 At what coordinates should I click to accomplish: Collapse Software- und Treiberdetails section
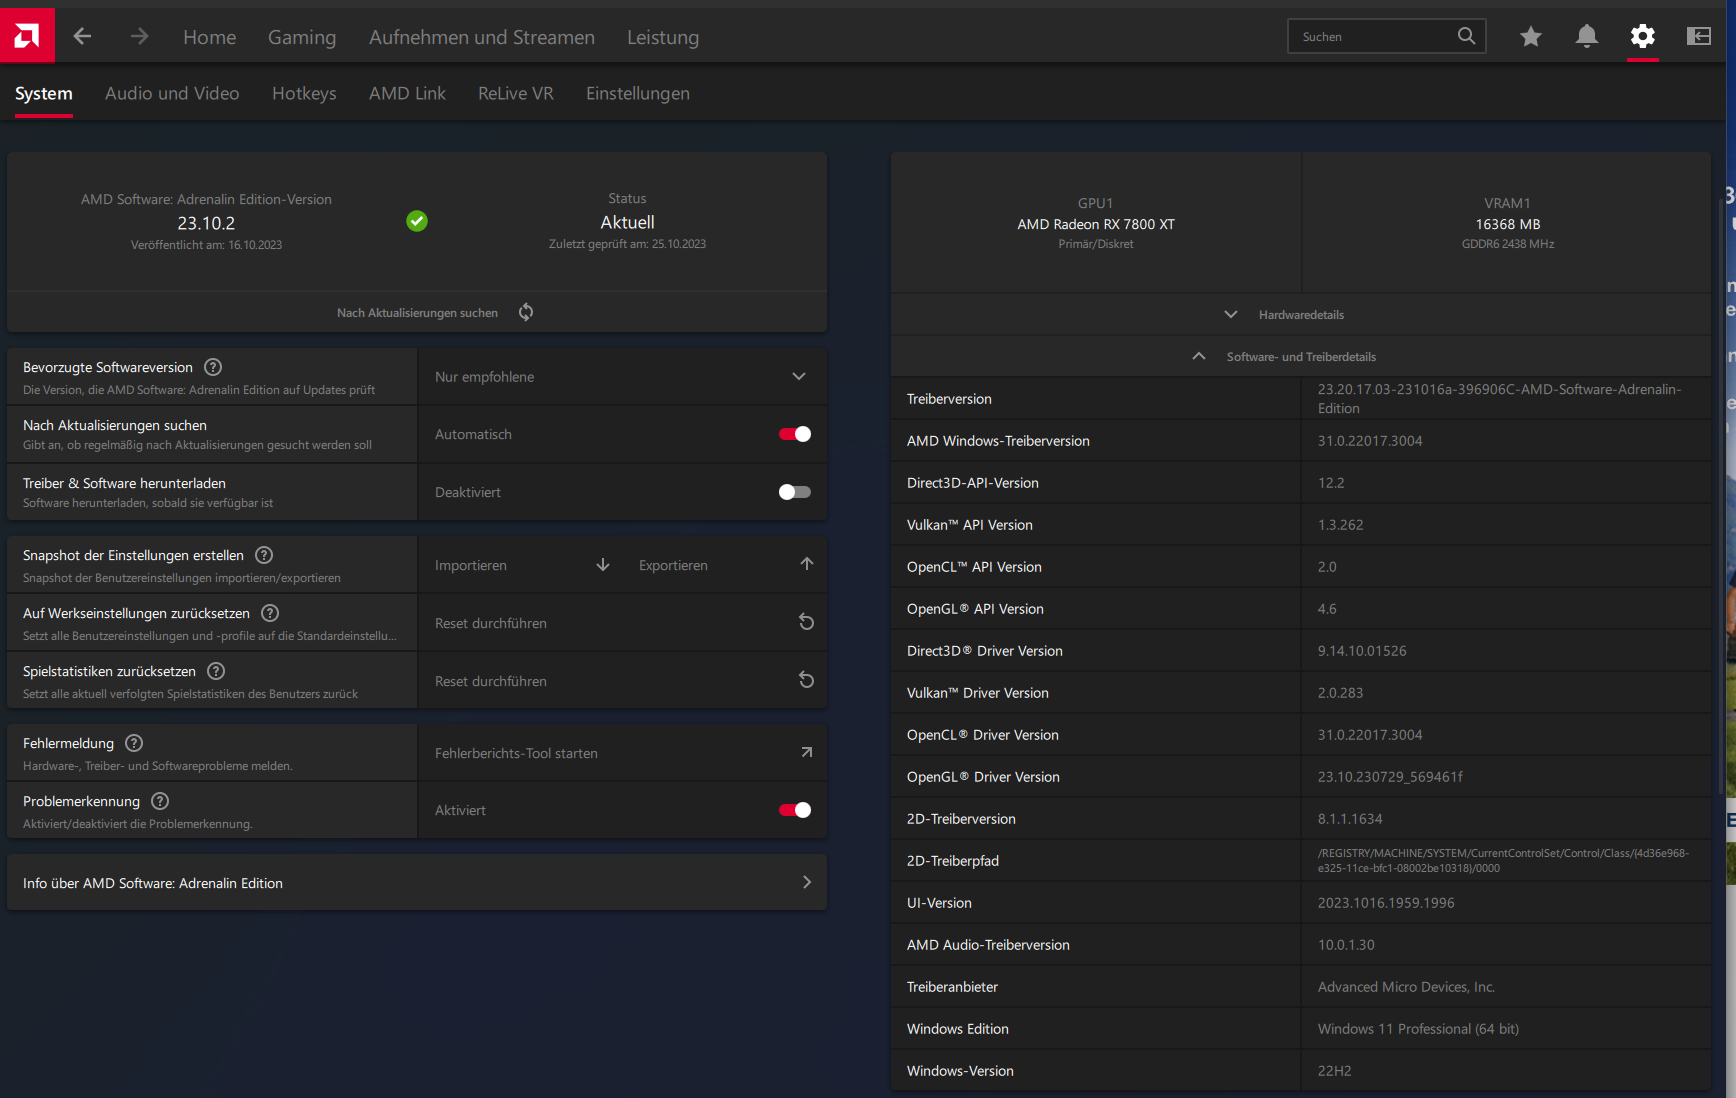(1301, 356)
